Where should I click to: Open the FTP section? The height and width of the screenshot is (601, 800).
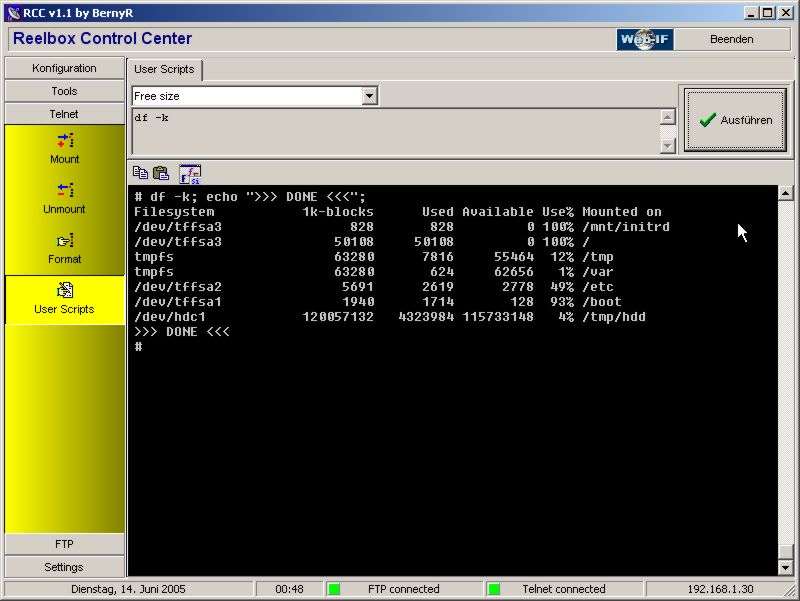pyautogui.click(x=64, y=544)
